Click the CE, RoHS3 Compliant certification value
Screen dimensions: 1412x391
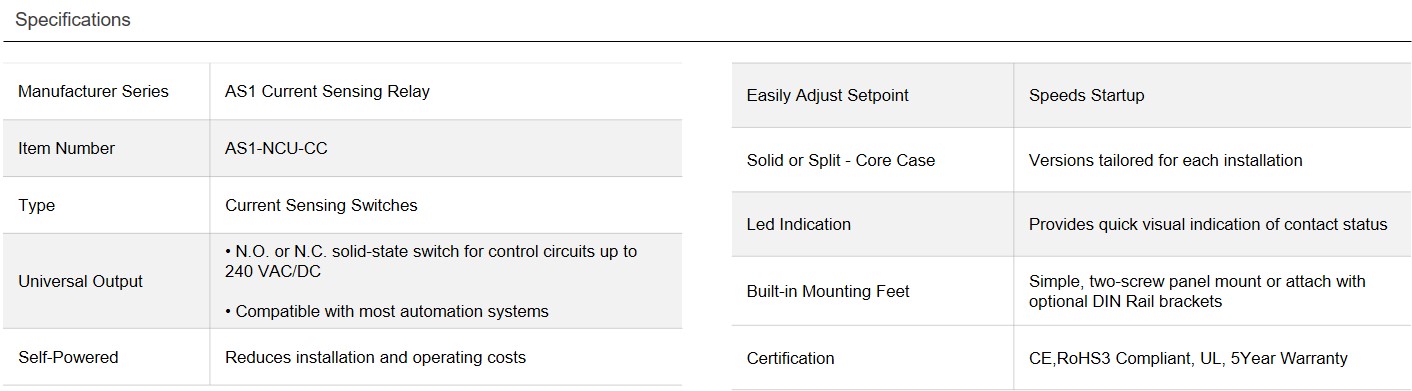(1188, 358)
